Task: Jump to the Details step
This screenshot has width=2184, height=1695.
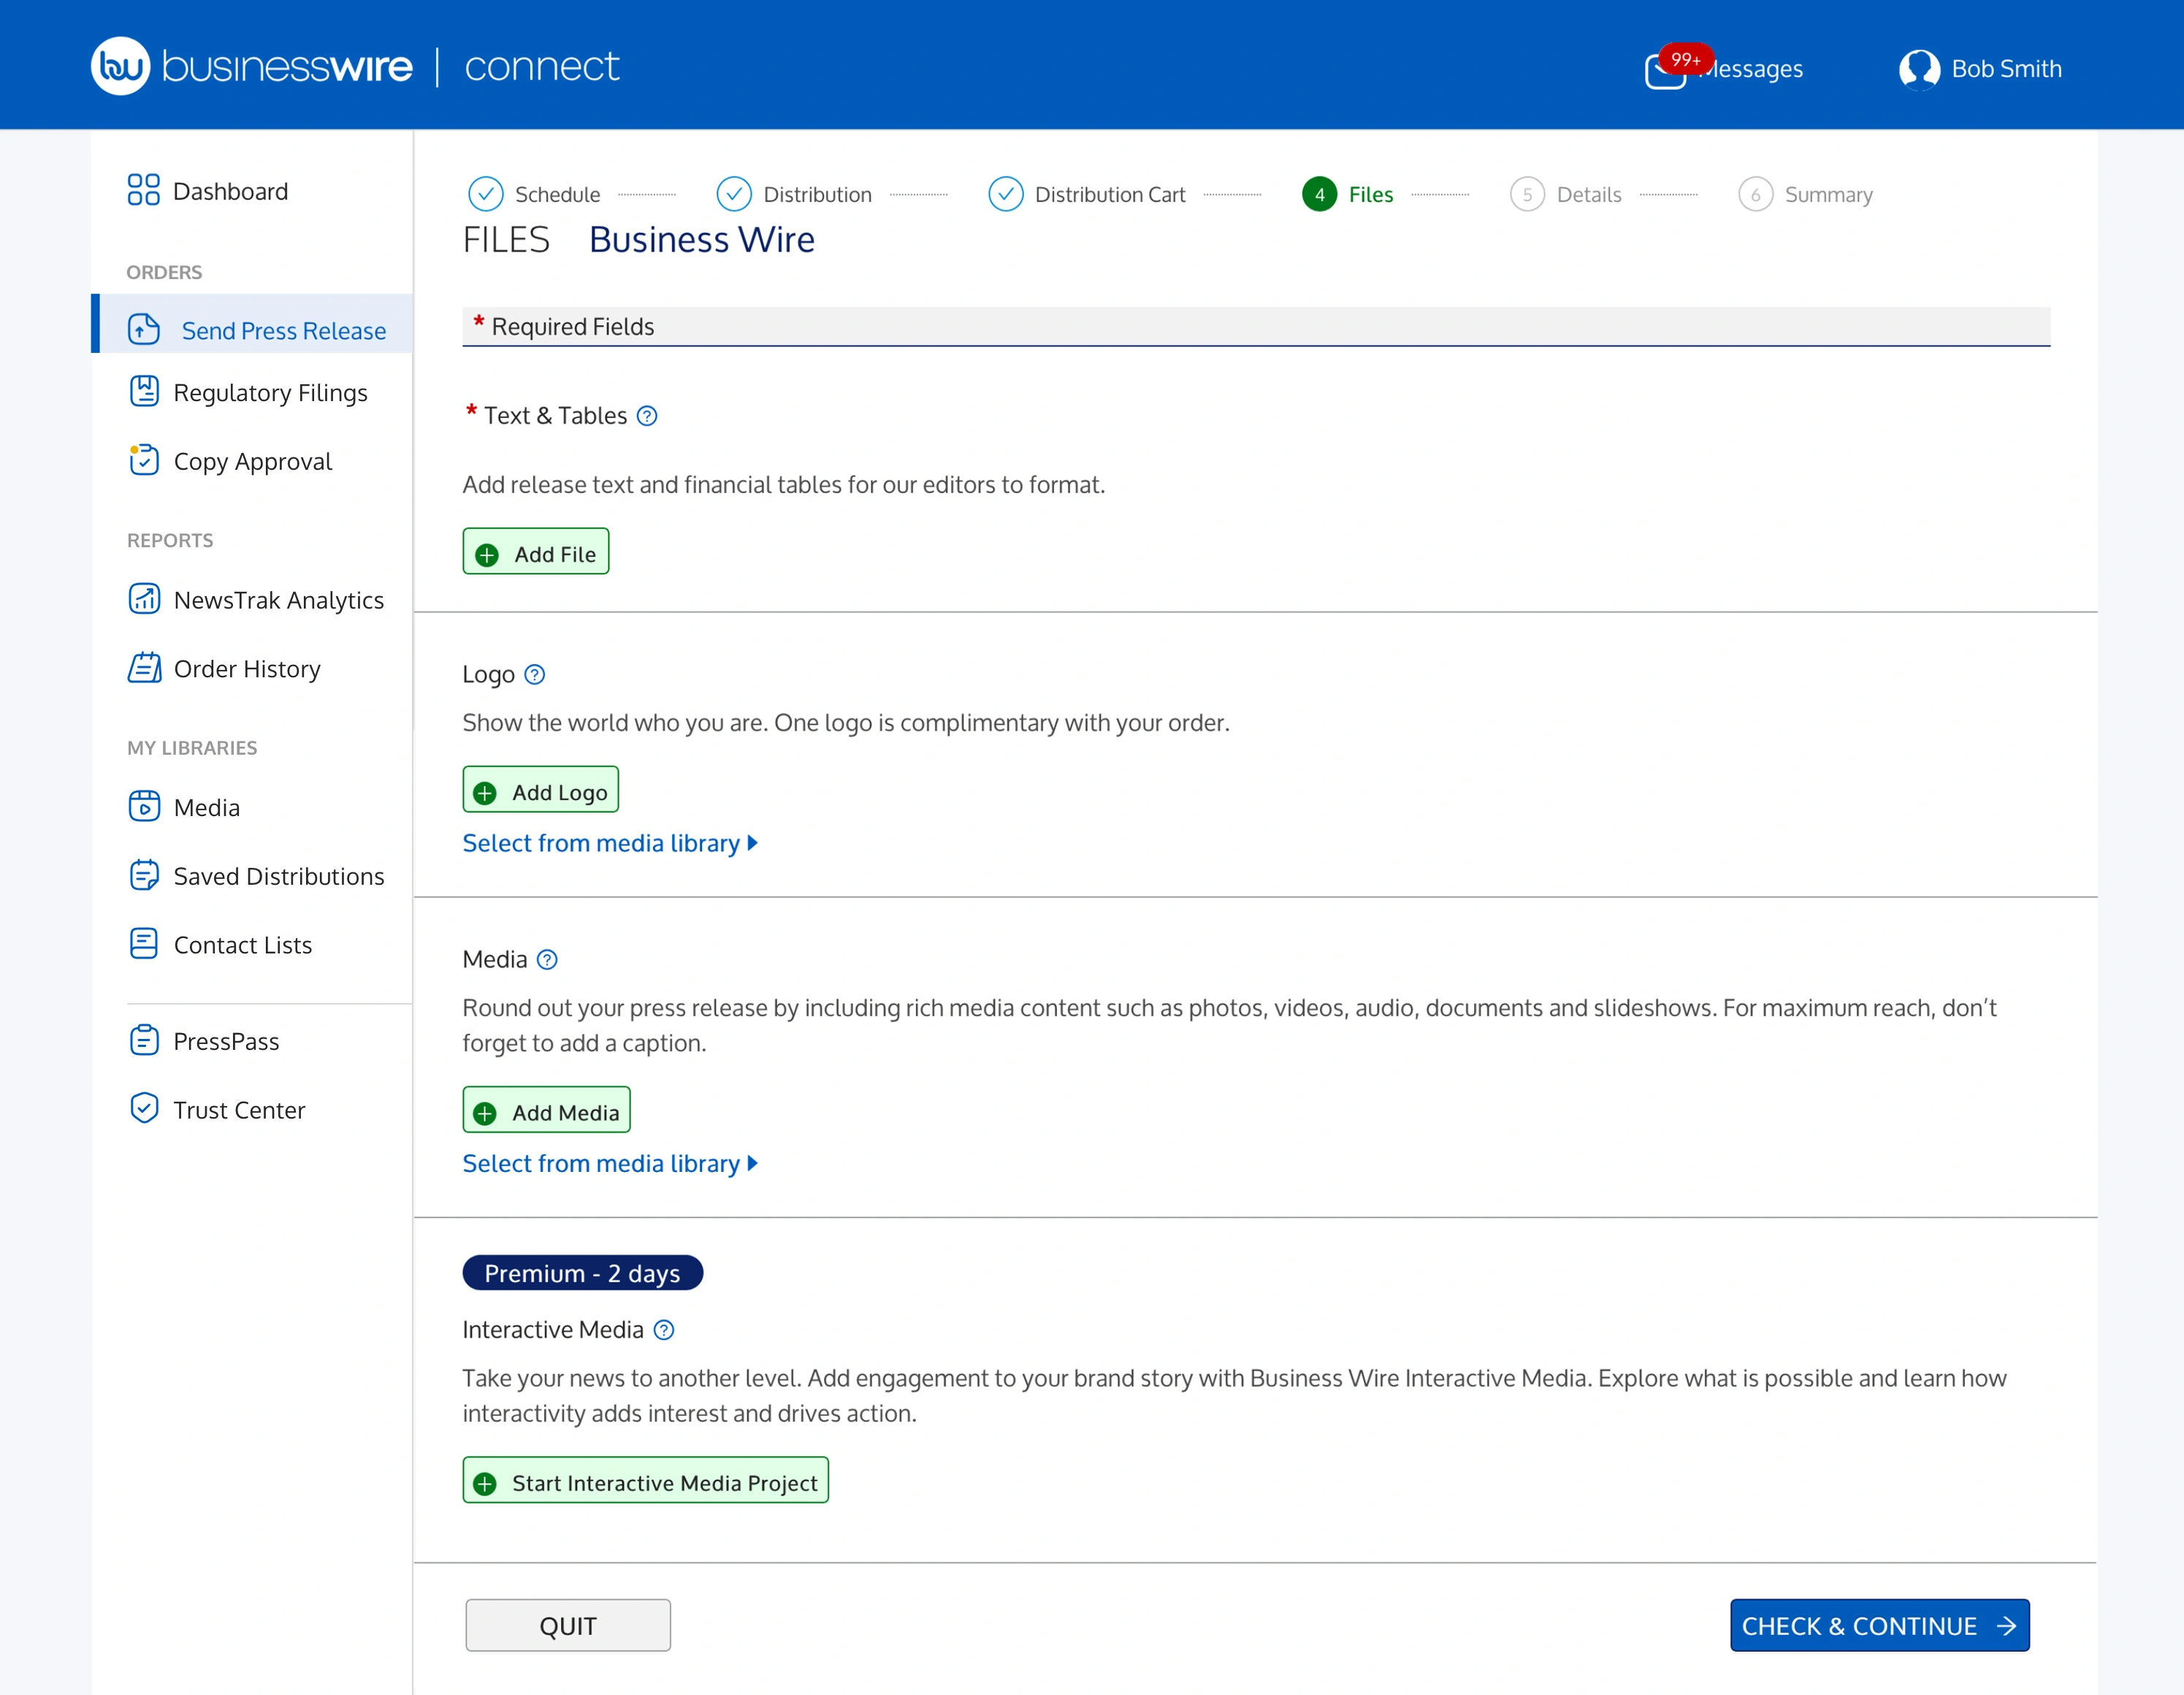Action: [x=1566, y=194]
